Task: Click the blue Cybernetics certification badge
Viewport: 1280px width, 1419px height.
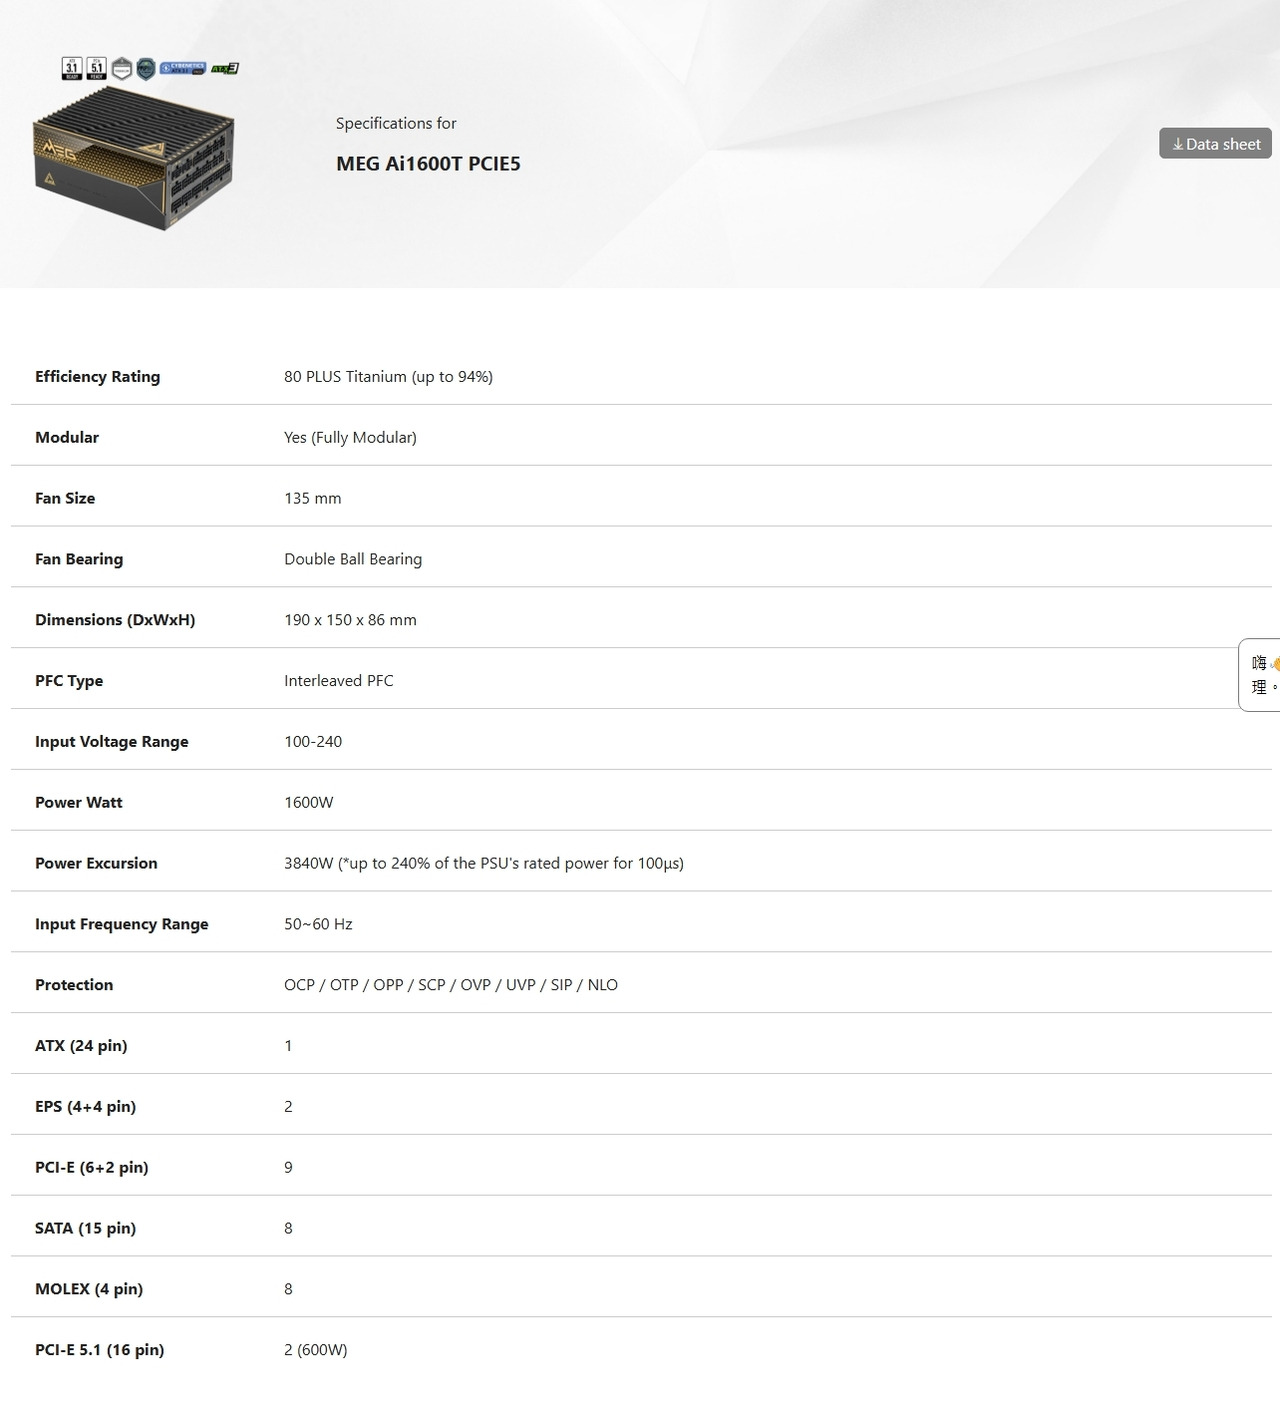Action: 183,68
